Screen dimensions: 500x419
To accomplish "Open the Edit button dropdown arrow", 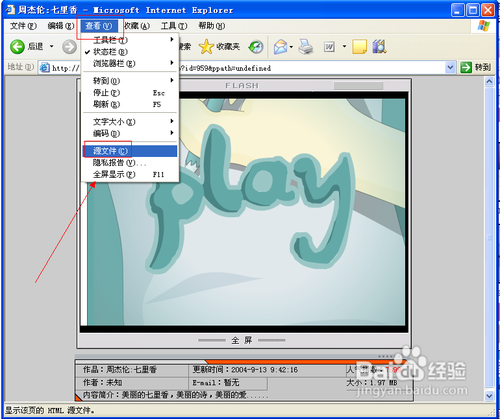I will tap(344, 47).
